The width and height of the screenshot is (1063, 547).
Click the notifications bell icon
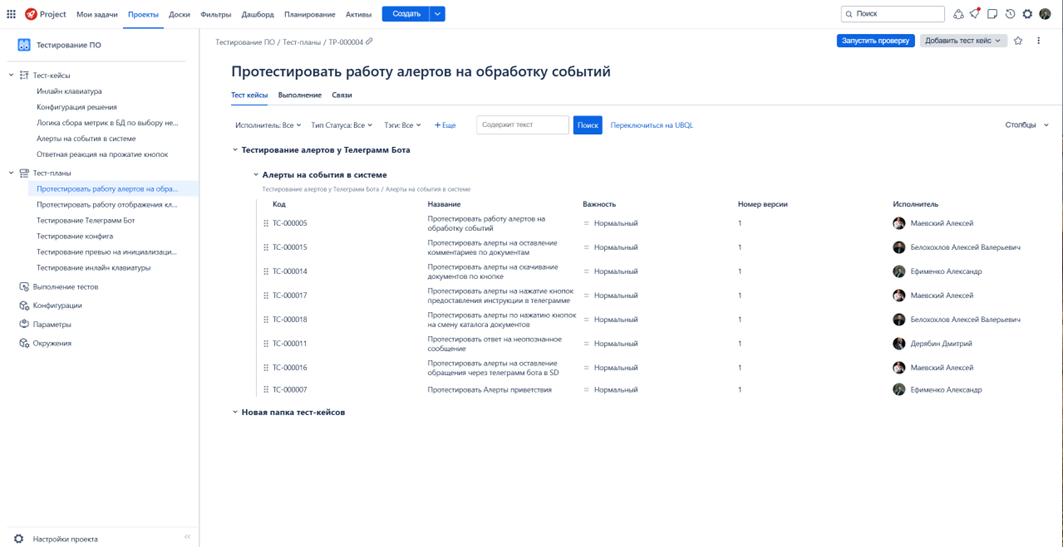[975, 14]
